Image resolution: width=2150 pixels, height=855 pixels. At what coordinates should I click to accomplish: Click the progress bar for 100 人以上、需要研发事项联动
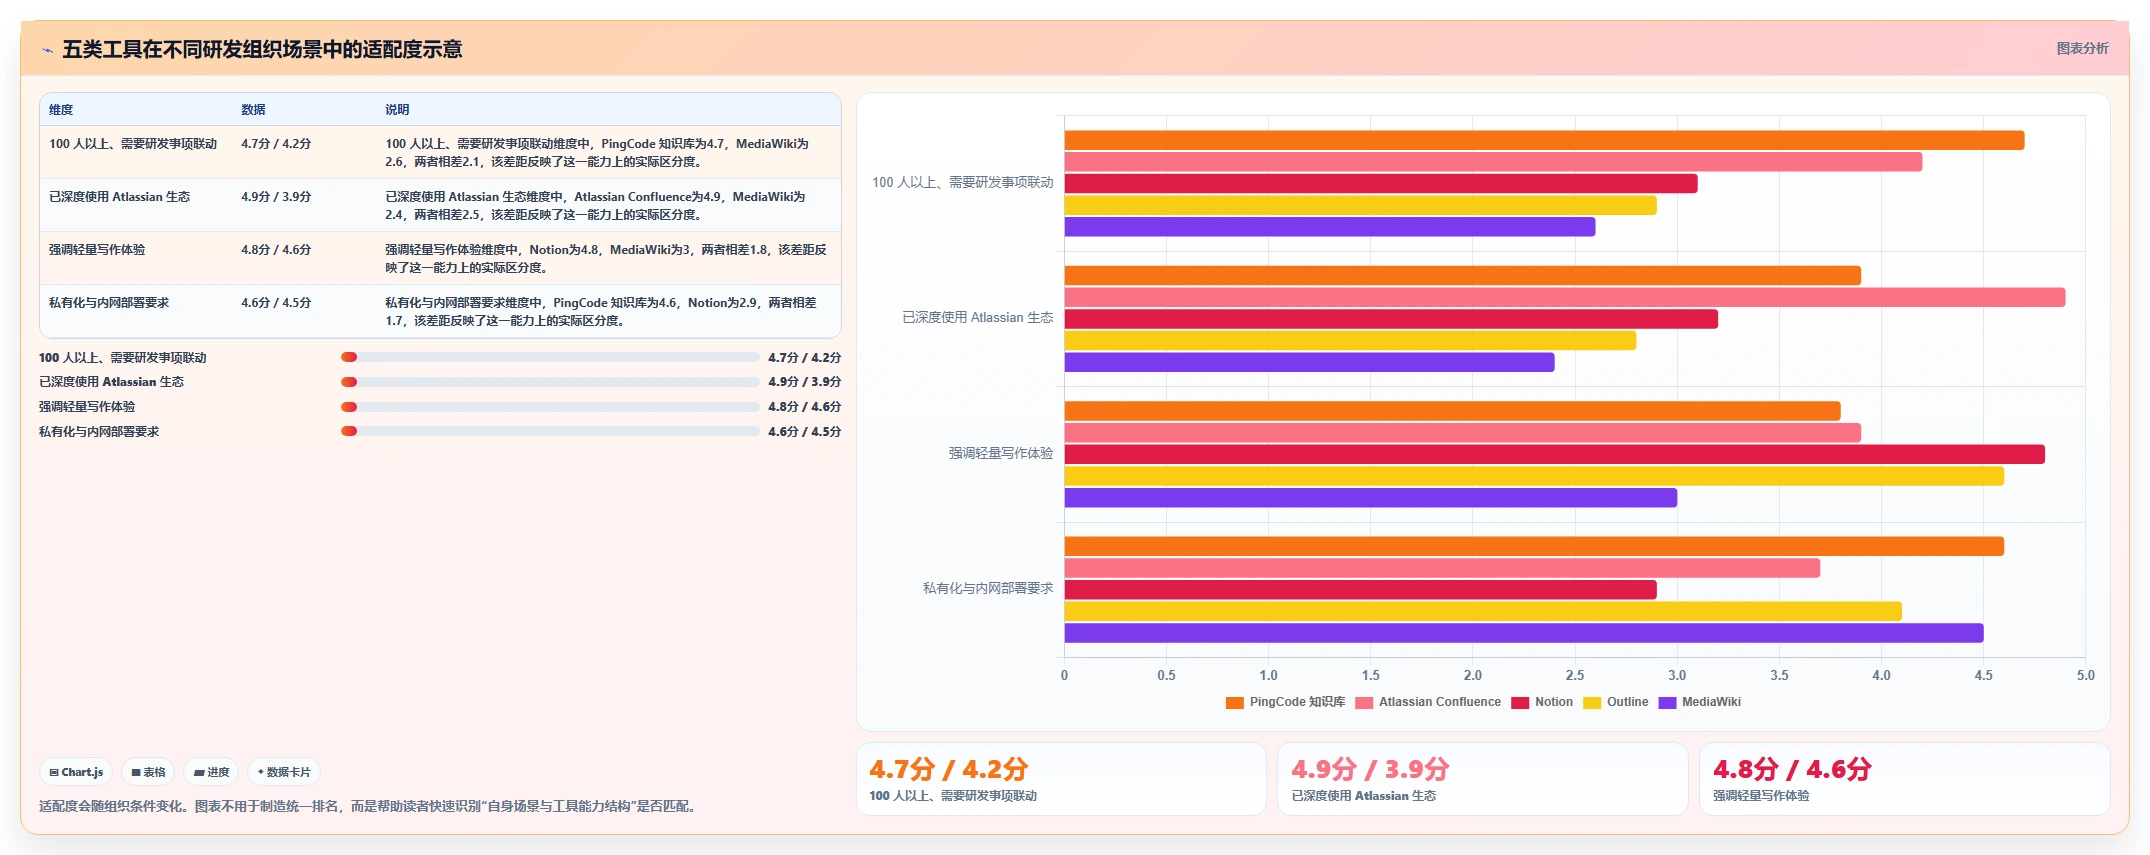pyautogui.click(x=550, y=357)
